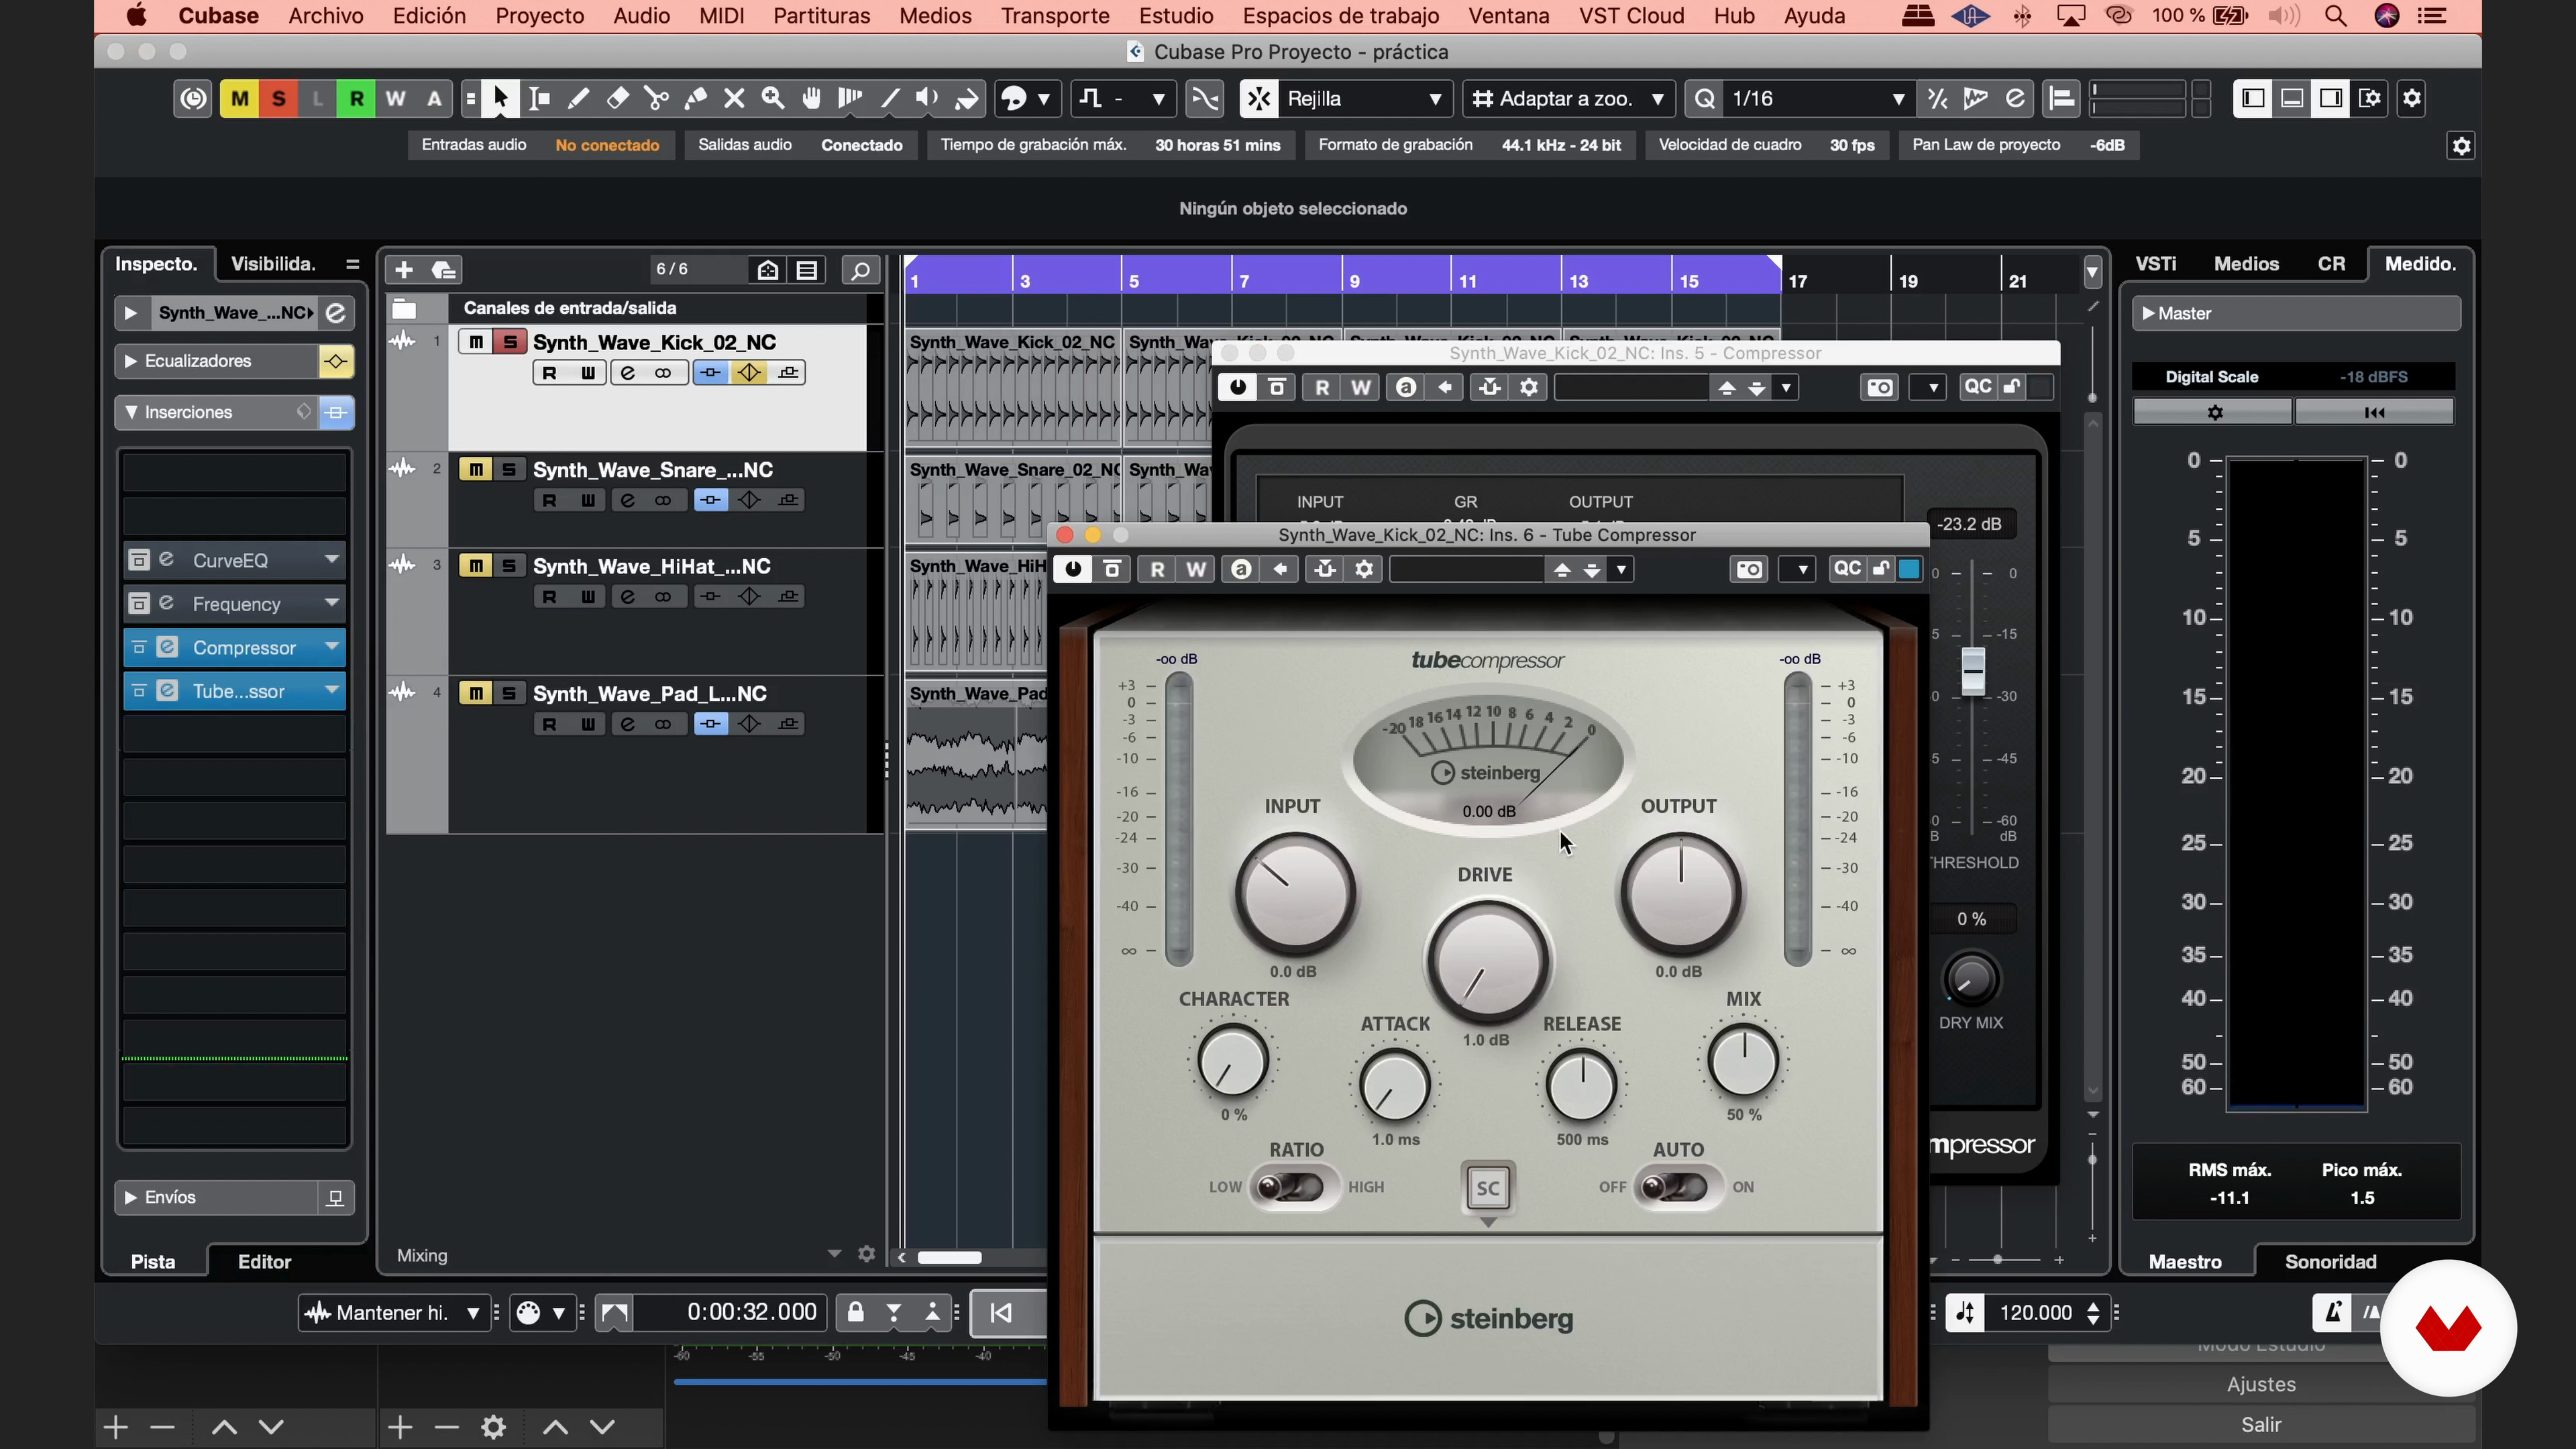The height and width of the screenshot is (1449, 2576).
Task: Switch to the Visibilida. tab
Action: (x=273, y=264)
